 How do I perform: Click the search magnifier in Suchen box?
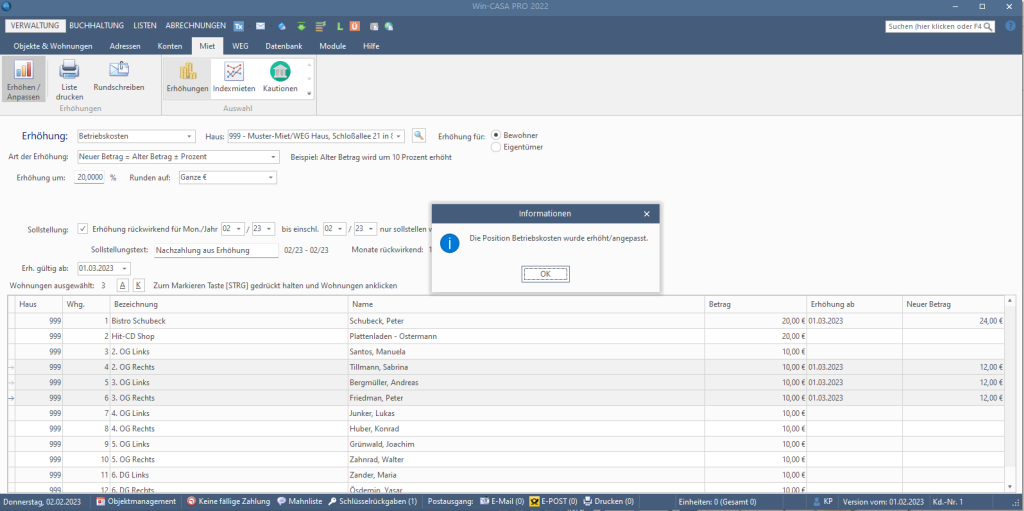click(988, 26)
